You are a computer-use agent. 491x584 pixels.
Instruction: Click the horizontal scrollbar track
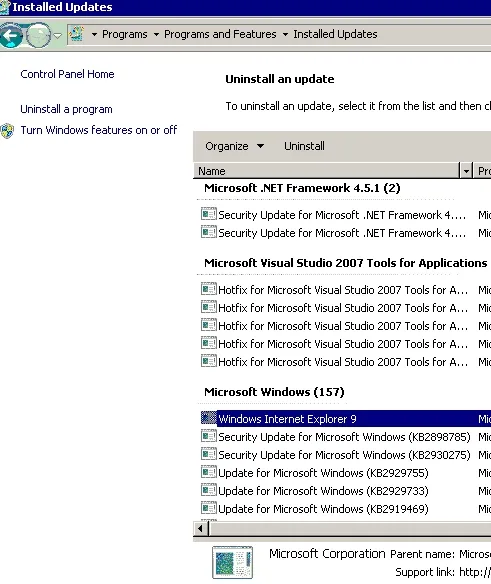click(x=350, y=529)
